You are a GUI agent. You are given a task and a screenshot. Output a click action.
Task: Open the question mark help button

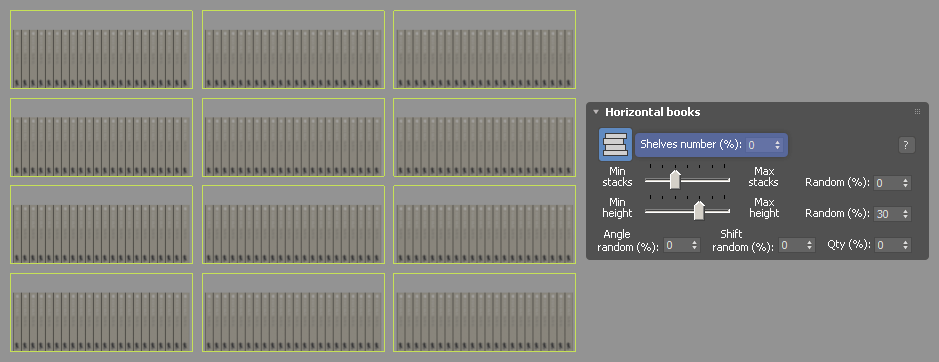click(906, 144)
